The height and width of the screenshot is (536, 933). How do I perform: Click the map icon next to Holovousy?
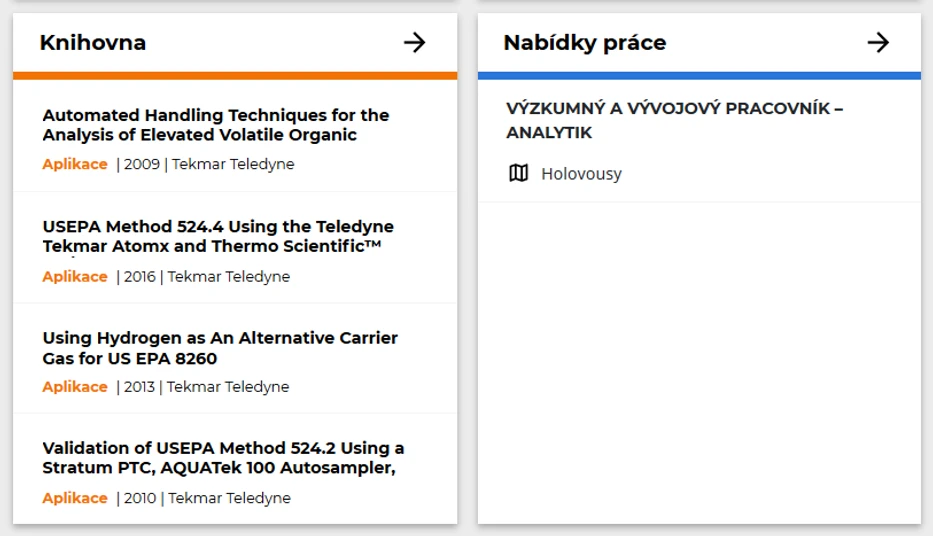pyautogui.click(x=518, y=174)
